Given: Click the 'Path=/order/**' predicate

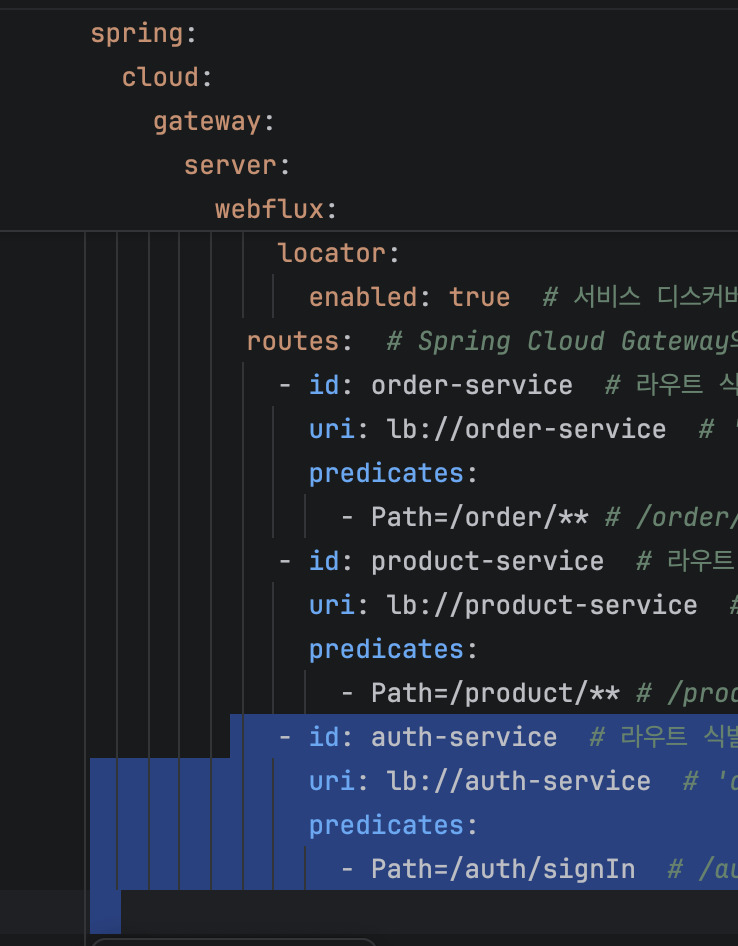Looking at the screenshot, I should tap(480, 517).
